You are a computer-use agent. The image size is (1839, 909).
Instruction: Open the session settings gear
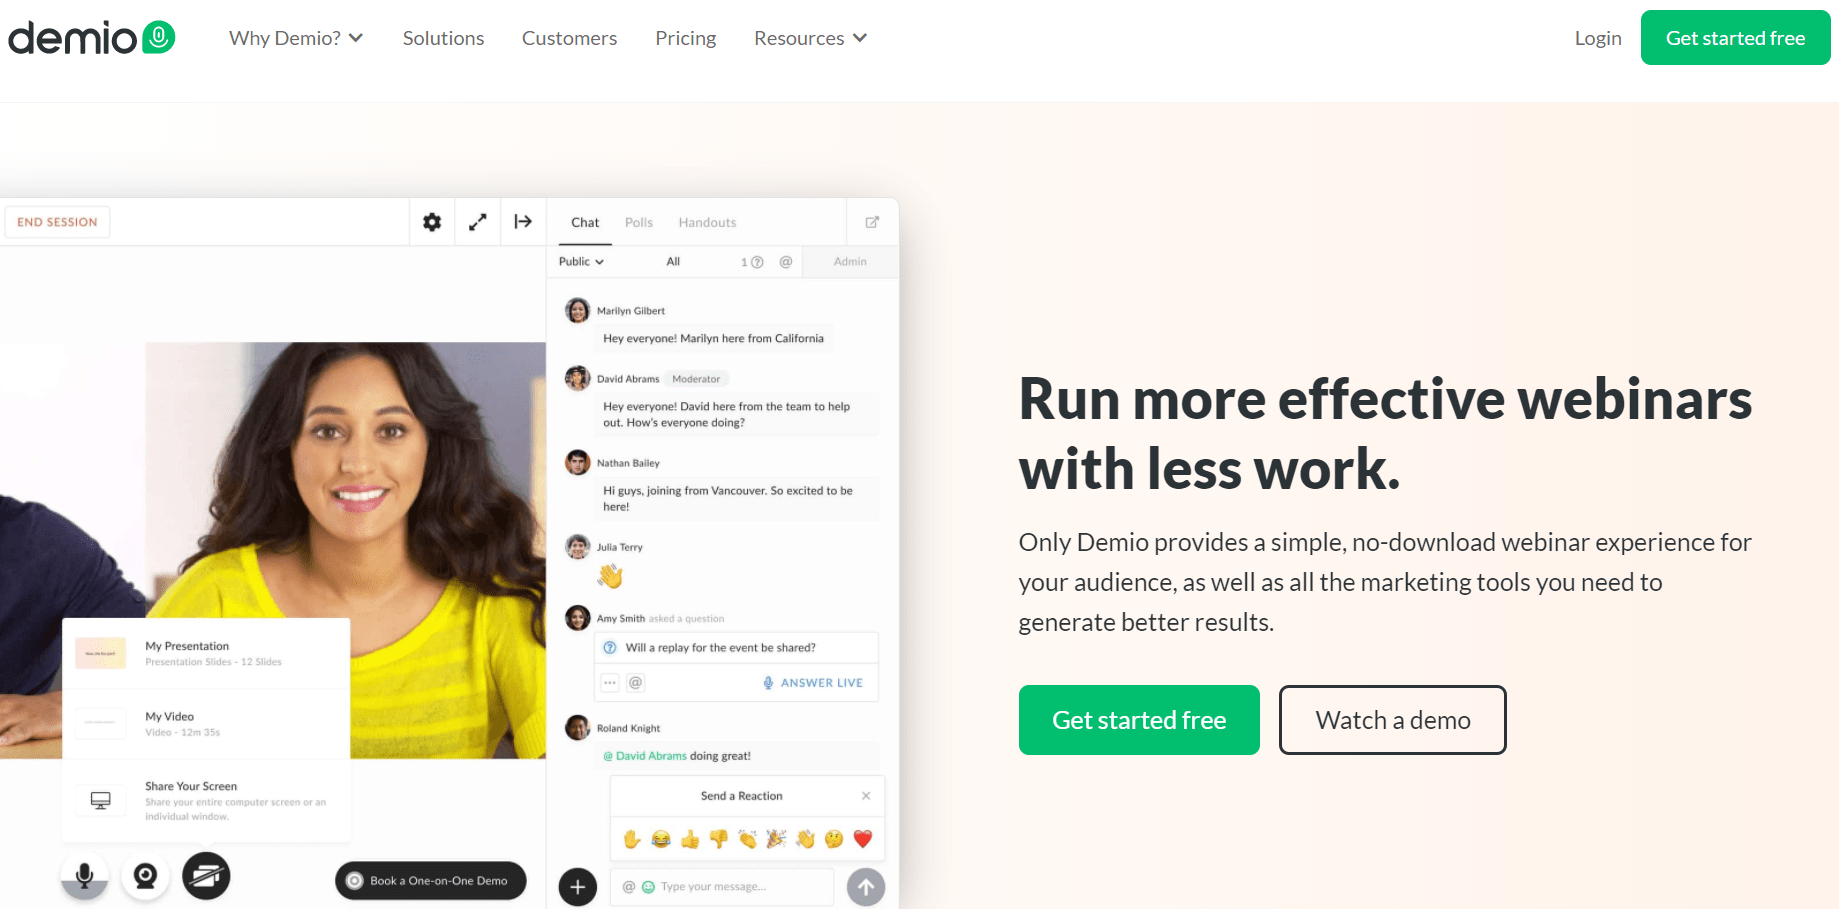click(432, 222)
